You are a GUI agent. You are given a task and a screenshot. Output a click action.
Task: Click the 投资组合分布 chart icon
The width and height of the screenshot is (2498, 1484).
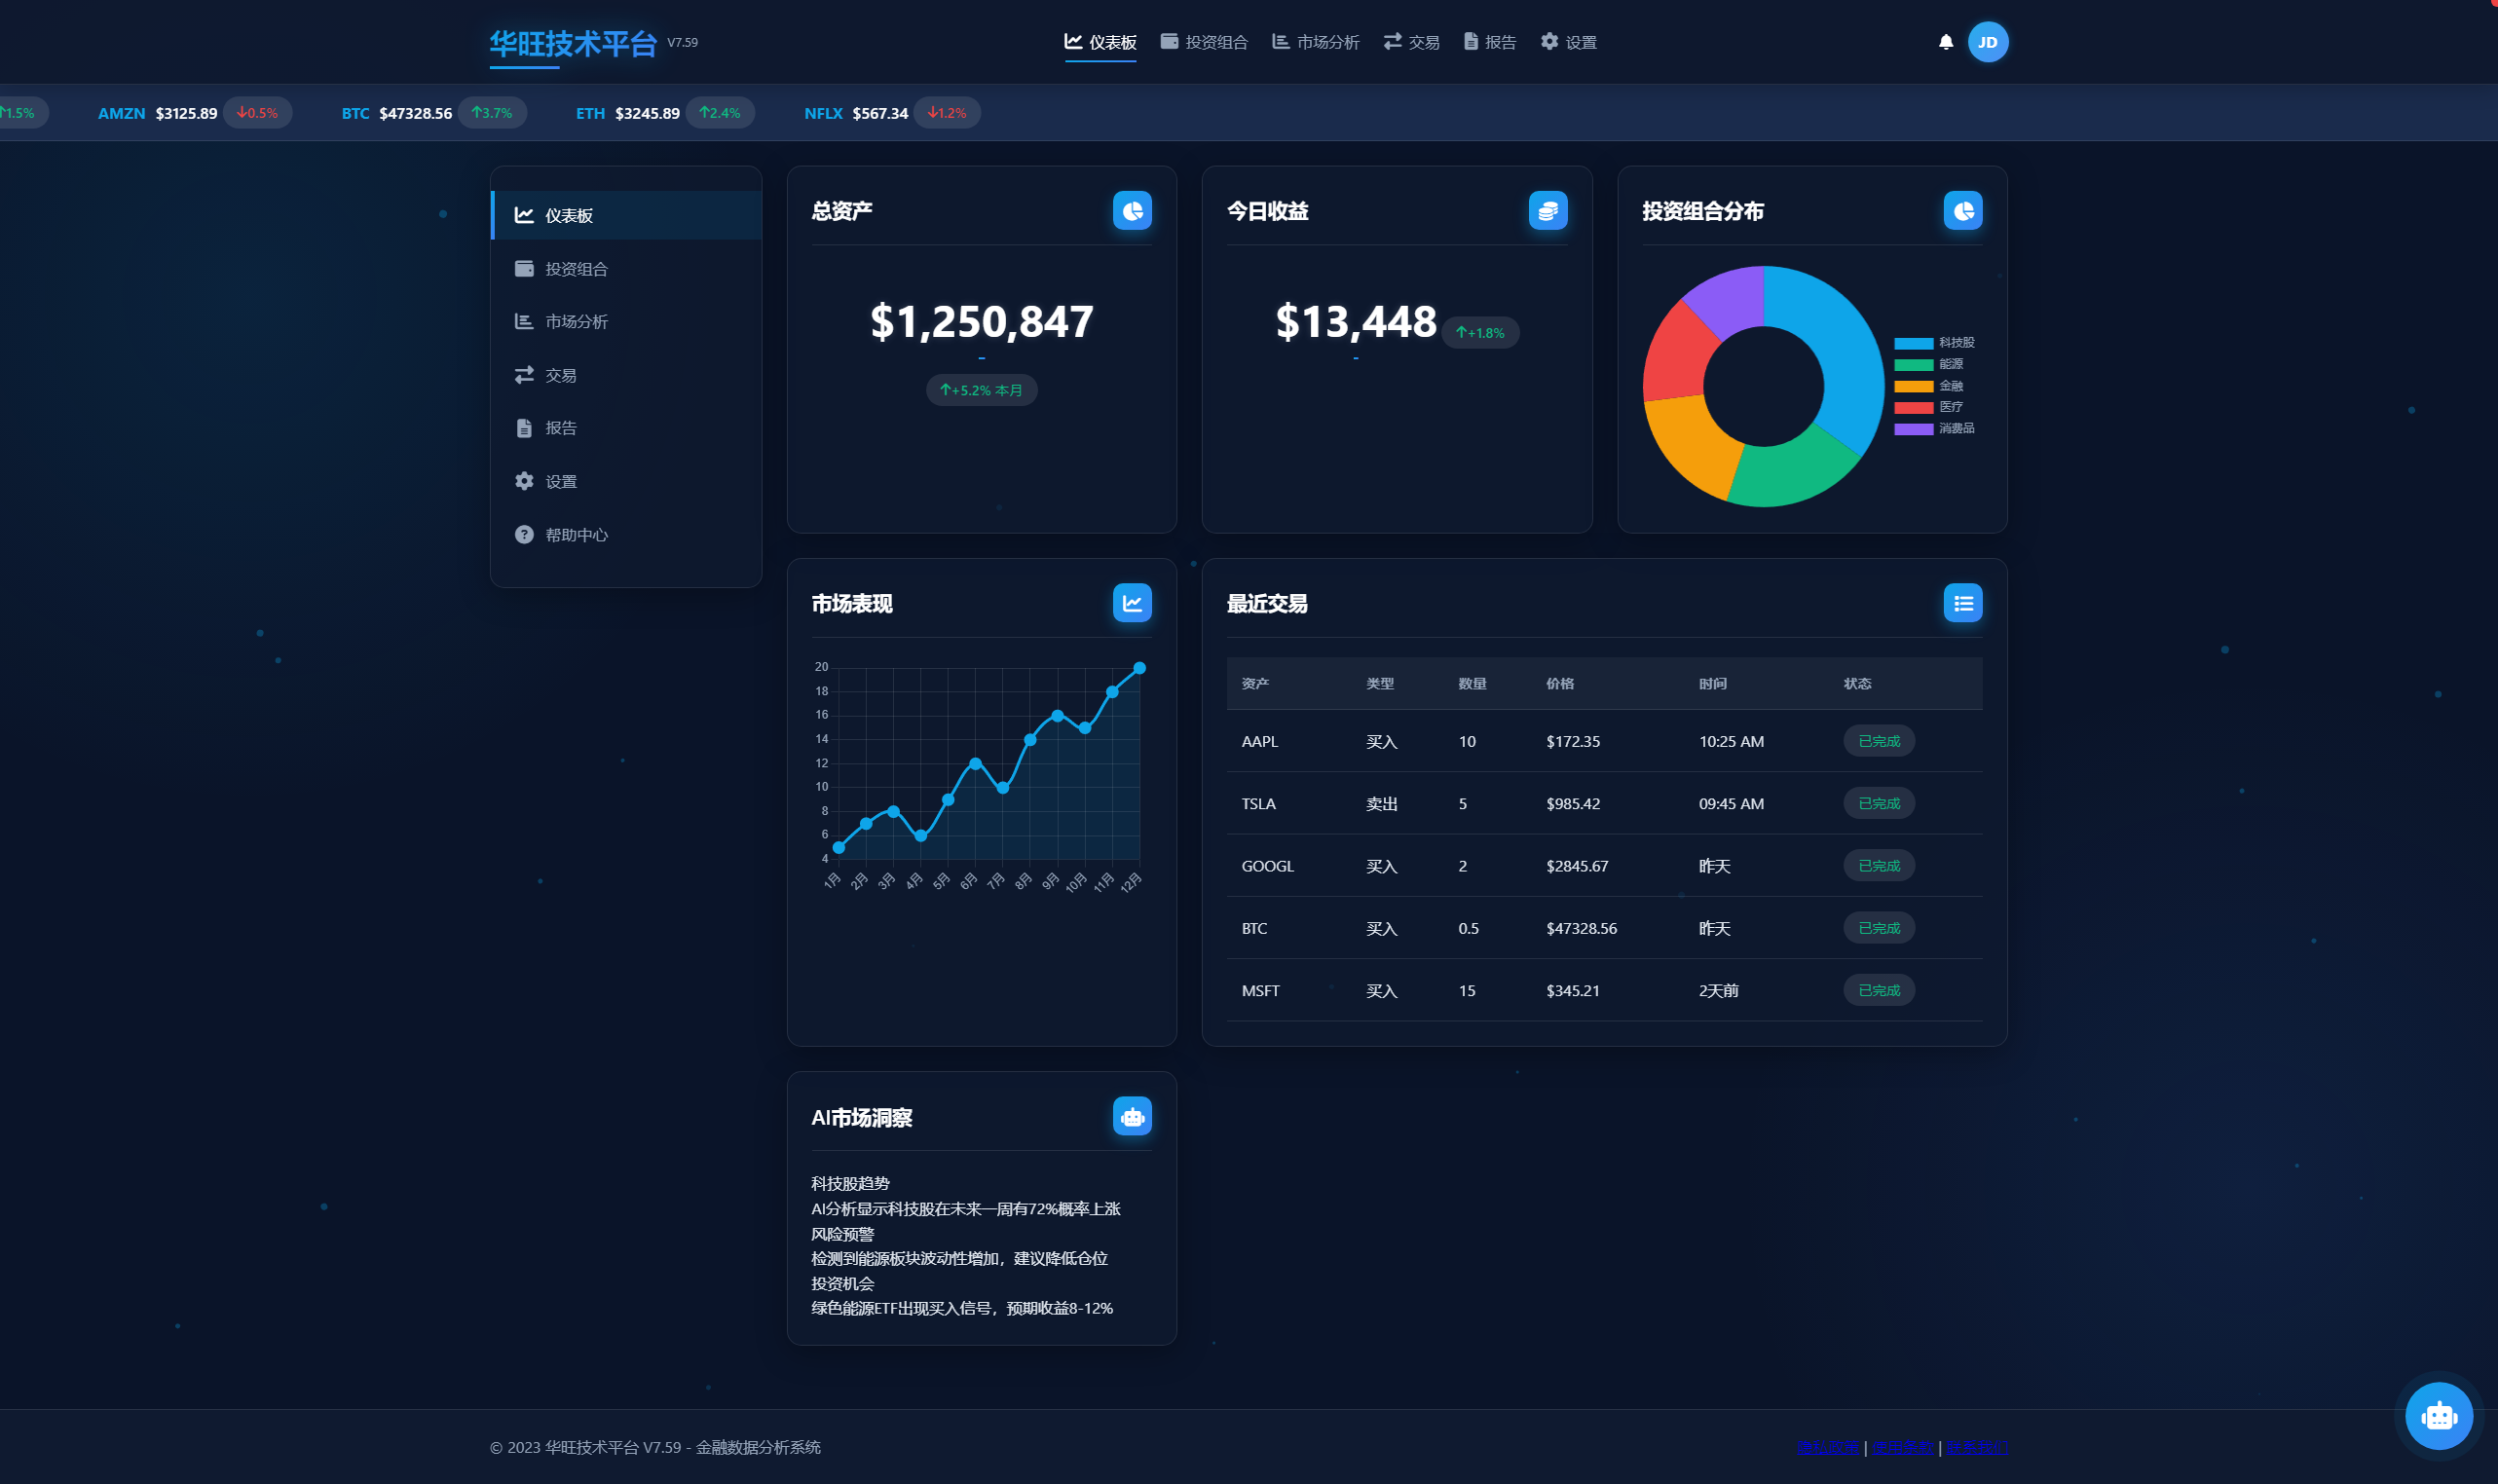1962,211
